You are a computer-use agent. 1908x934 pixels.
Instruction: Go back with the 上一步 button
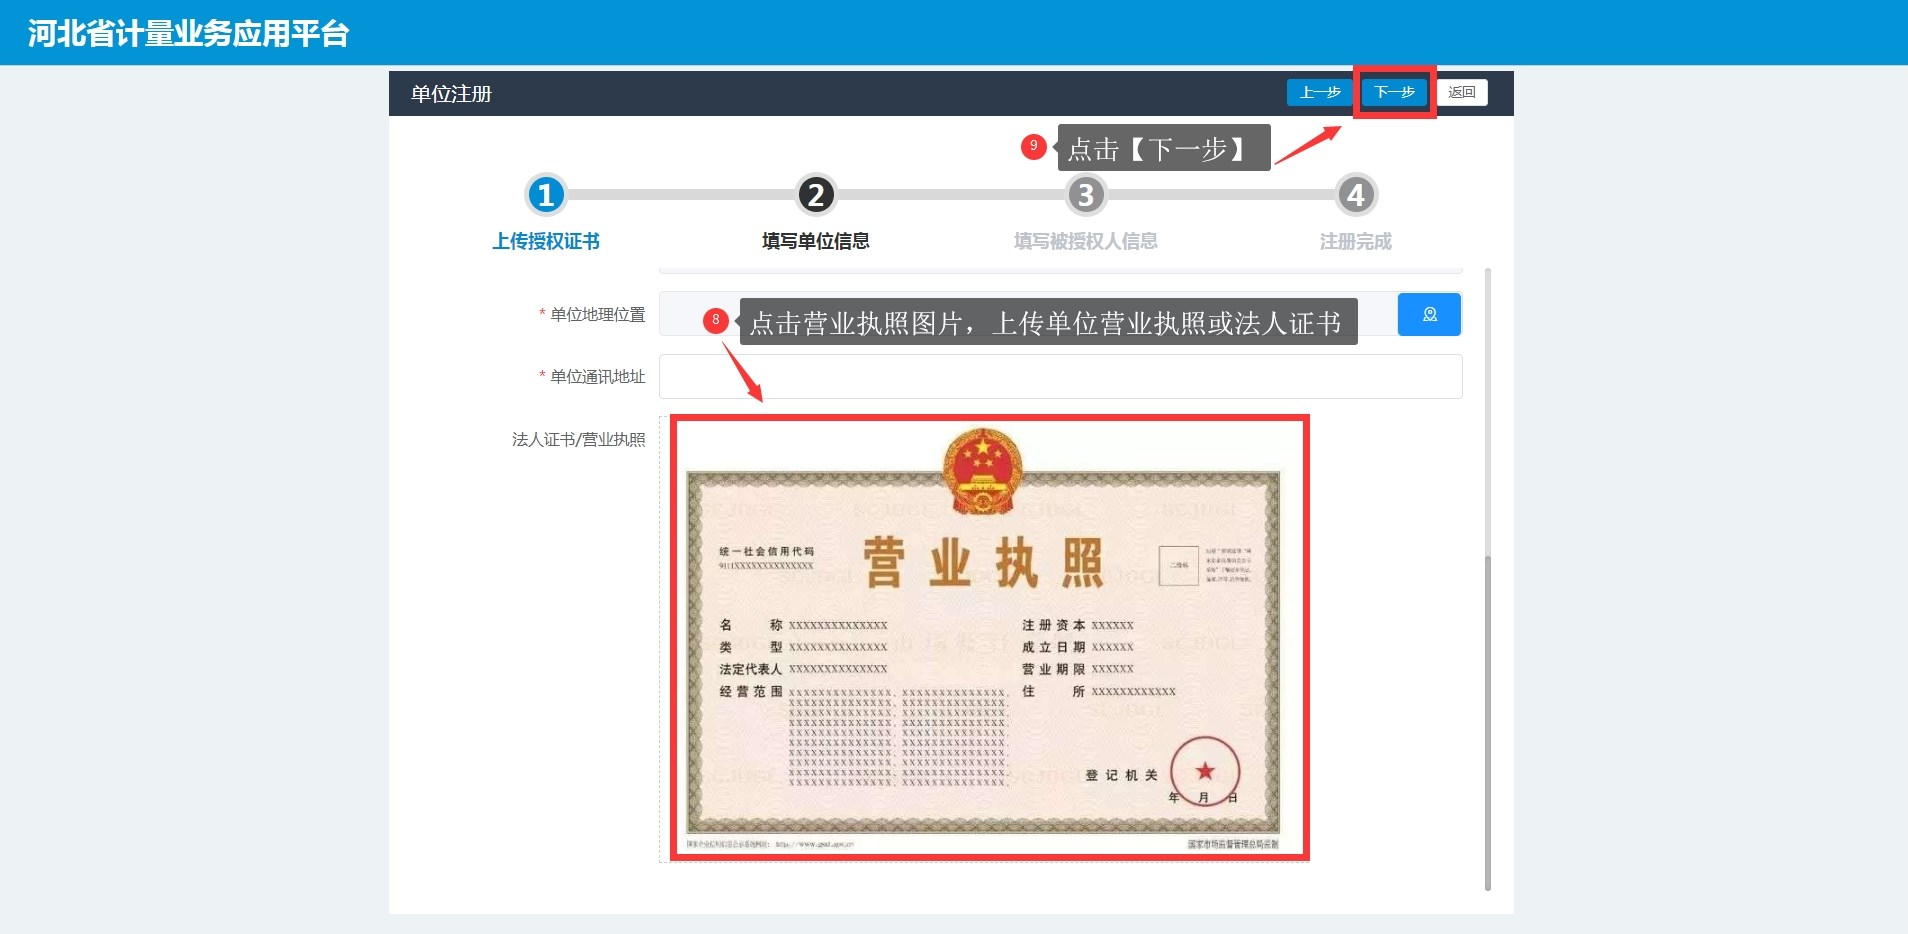click(x=1319, y=92)
